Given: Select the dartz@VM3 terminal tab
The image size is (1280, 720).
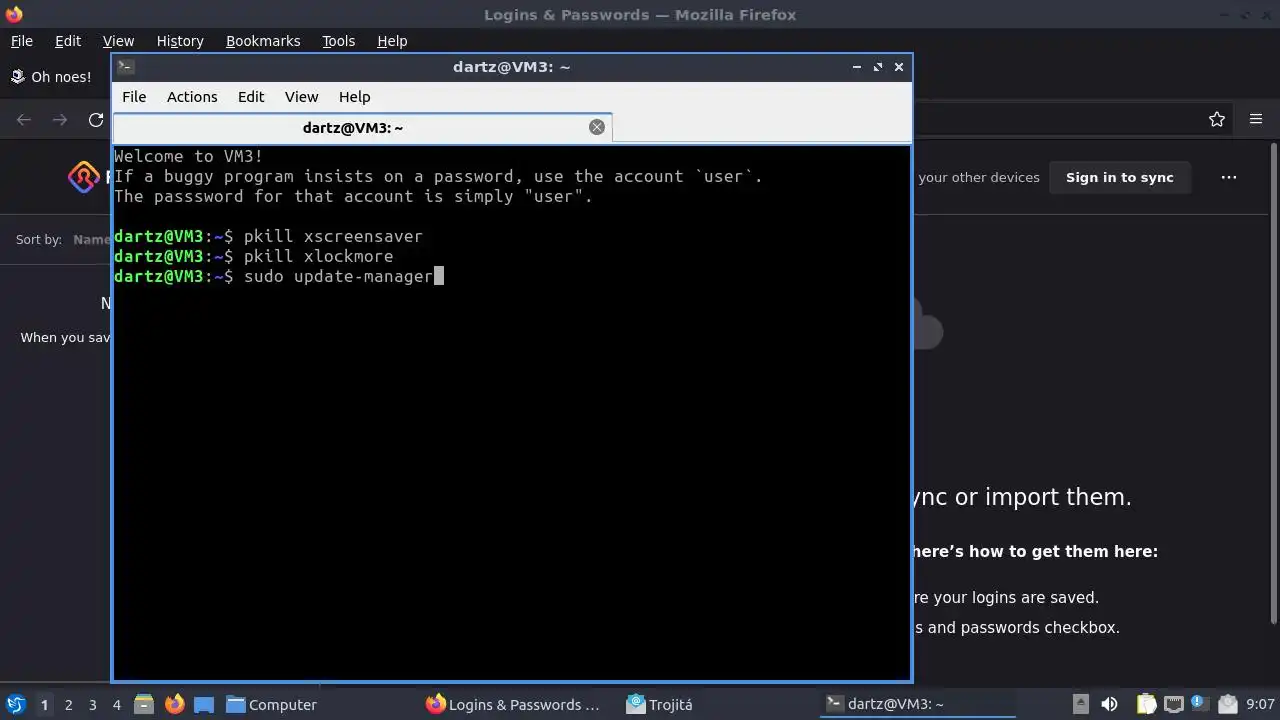Looking at the screenshot, I should point(362,127).
